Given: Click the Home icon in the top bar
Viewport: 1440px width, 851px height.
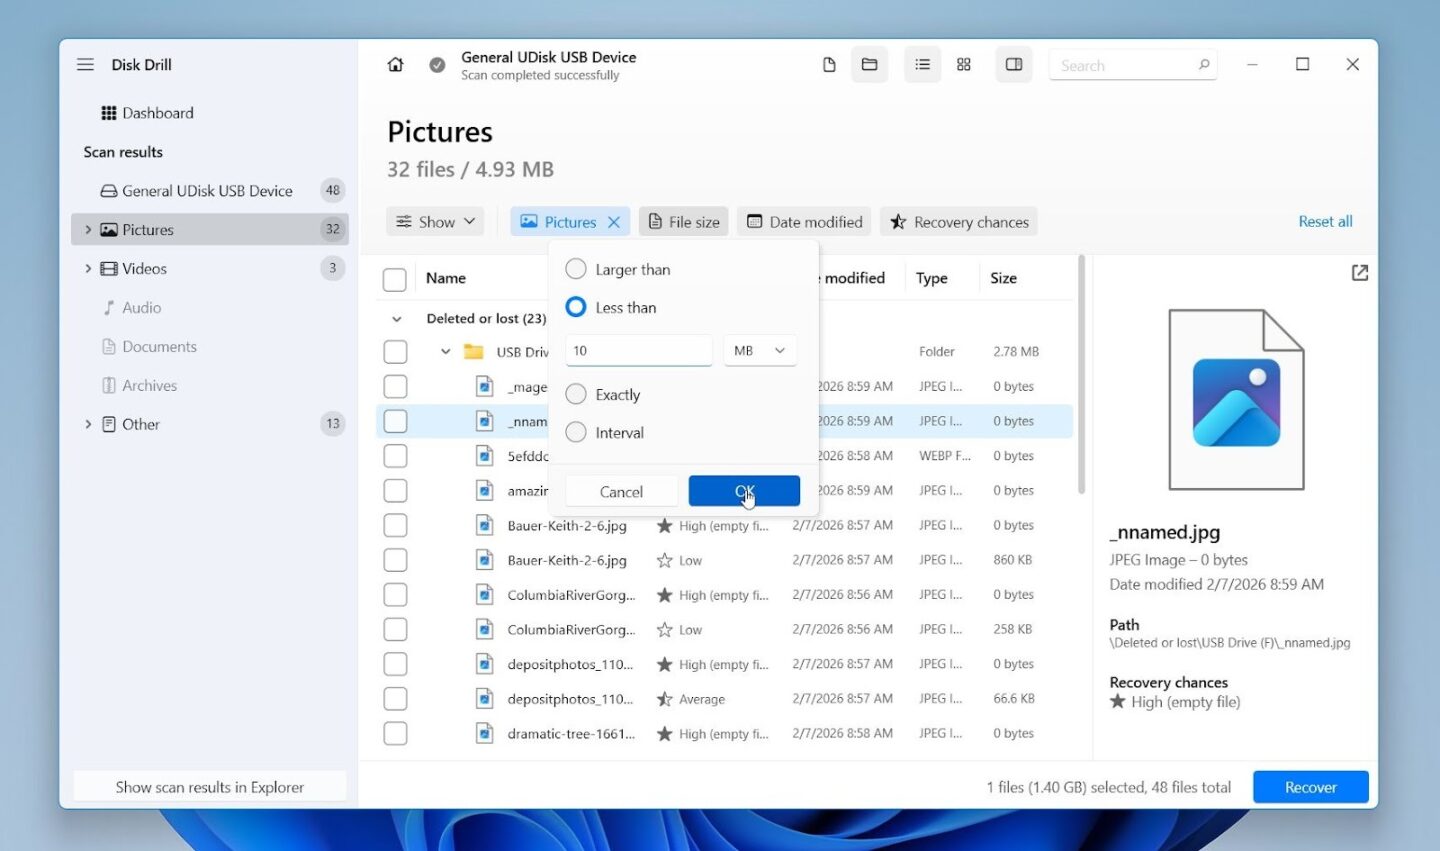Looking at the screenshot, I should click(x=395, y=65).
